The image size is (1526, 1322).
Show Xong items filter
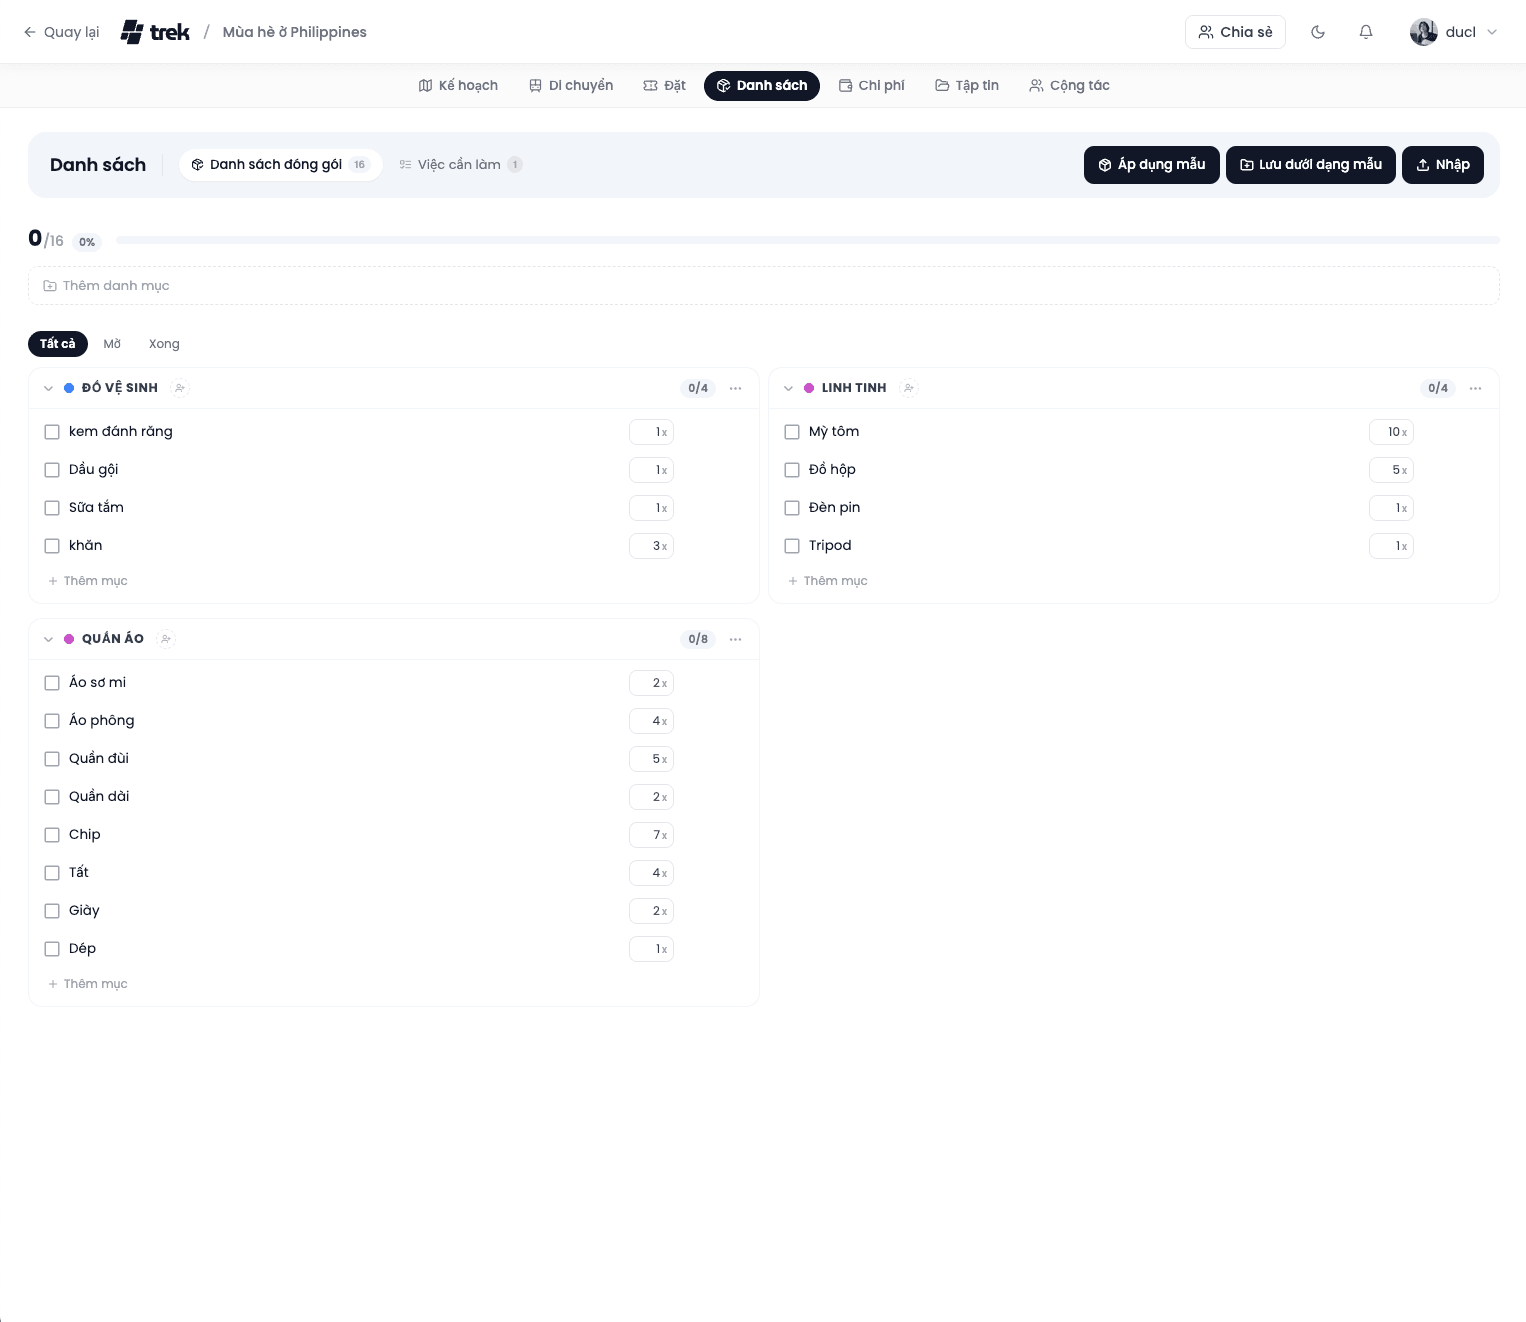(164, 344)
